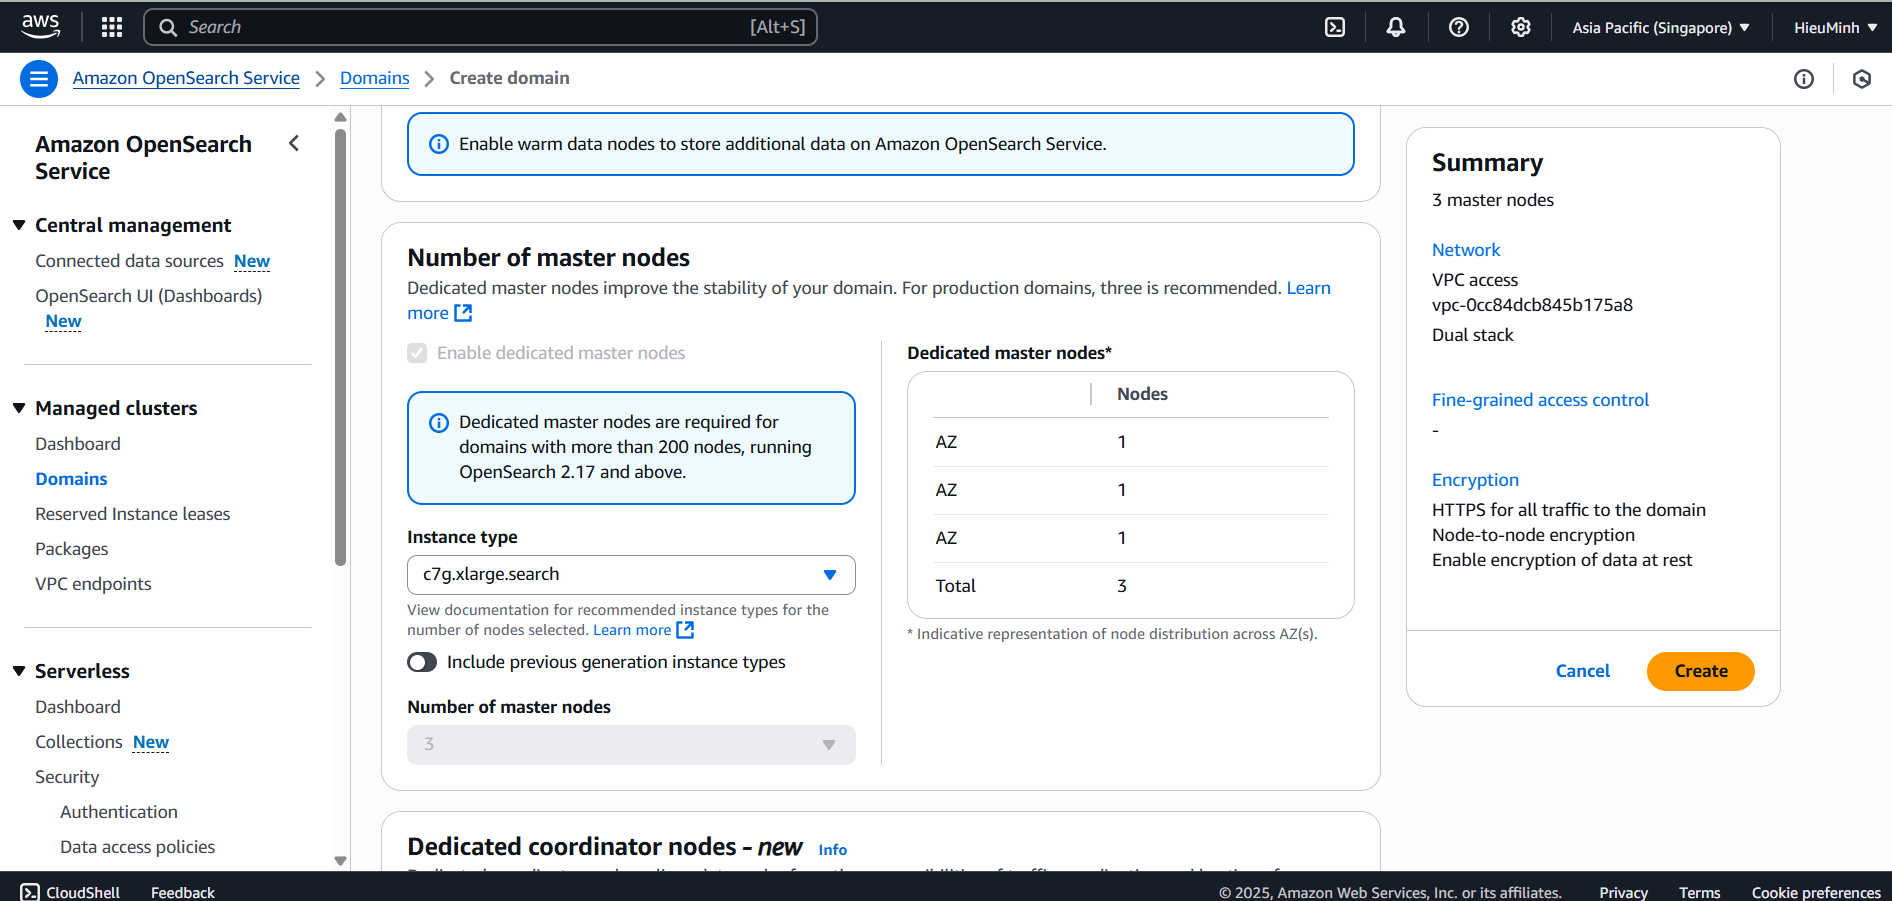Open the Asia Pacific (Singapore) region dropdown
This screenshot has height=901, width=1892.
click(x=1661, y=27)
